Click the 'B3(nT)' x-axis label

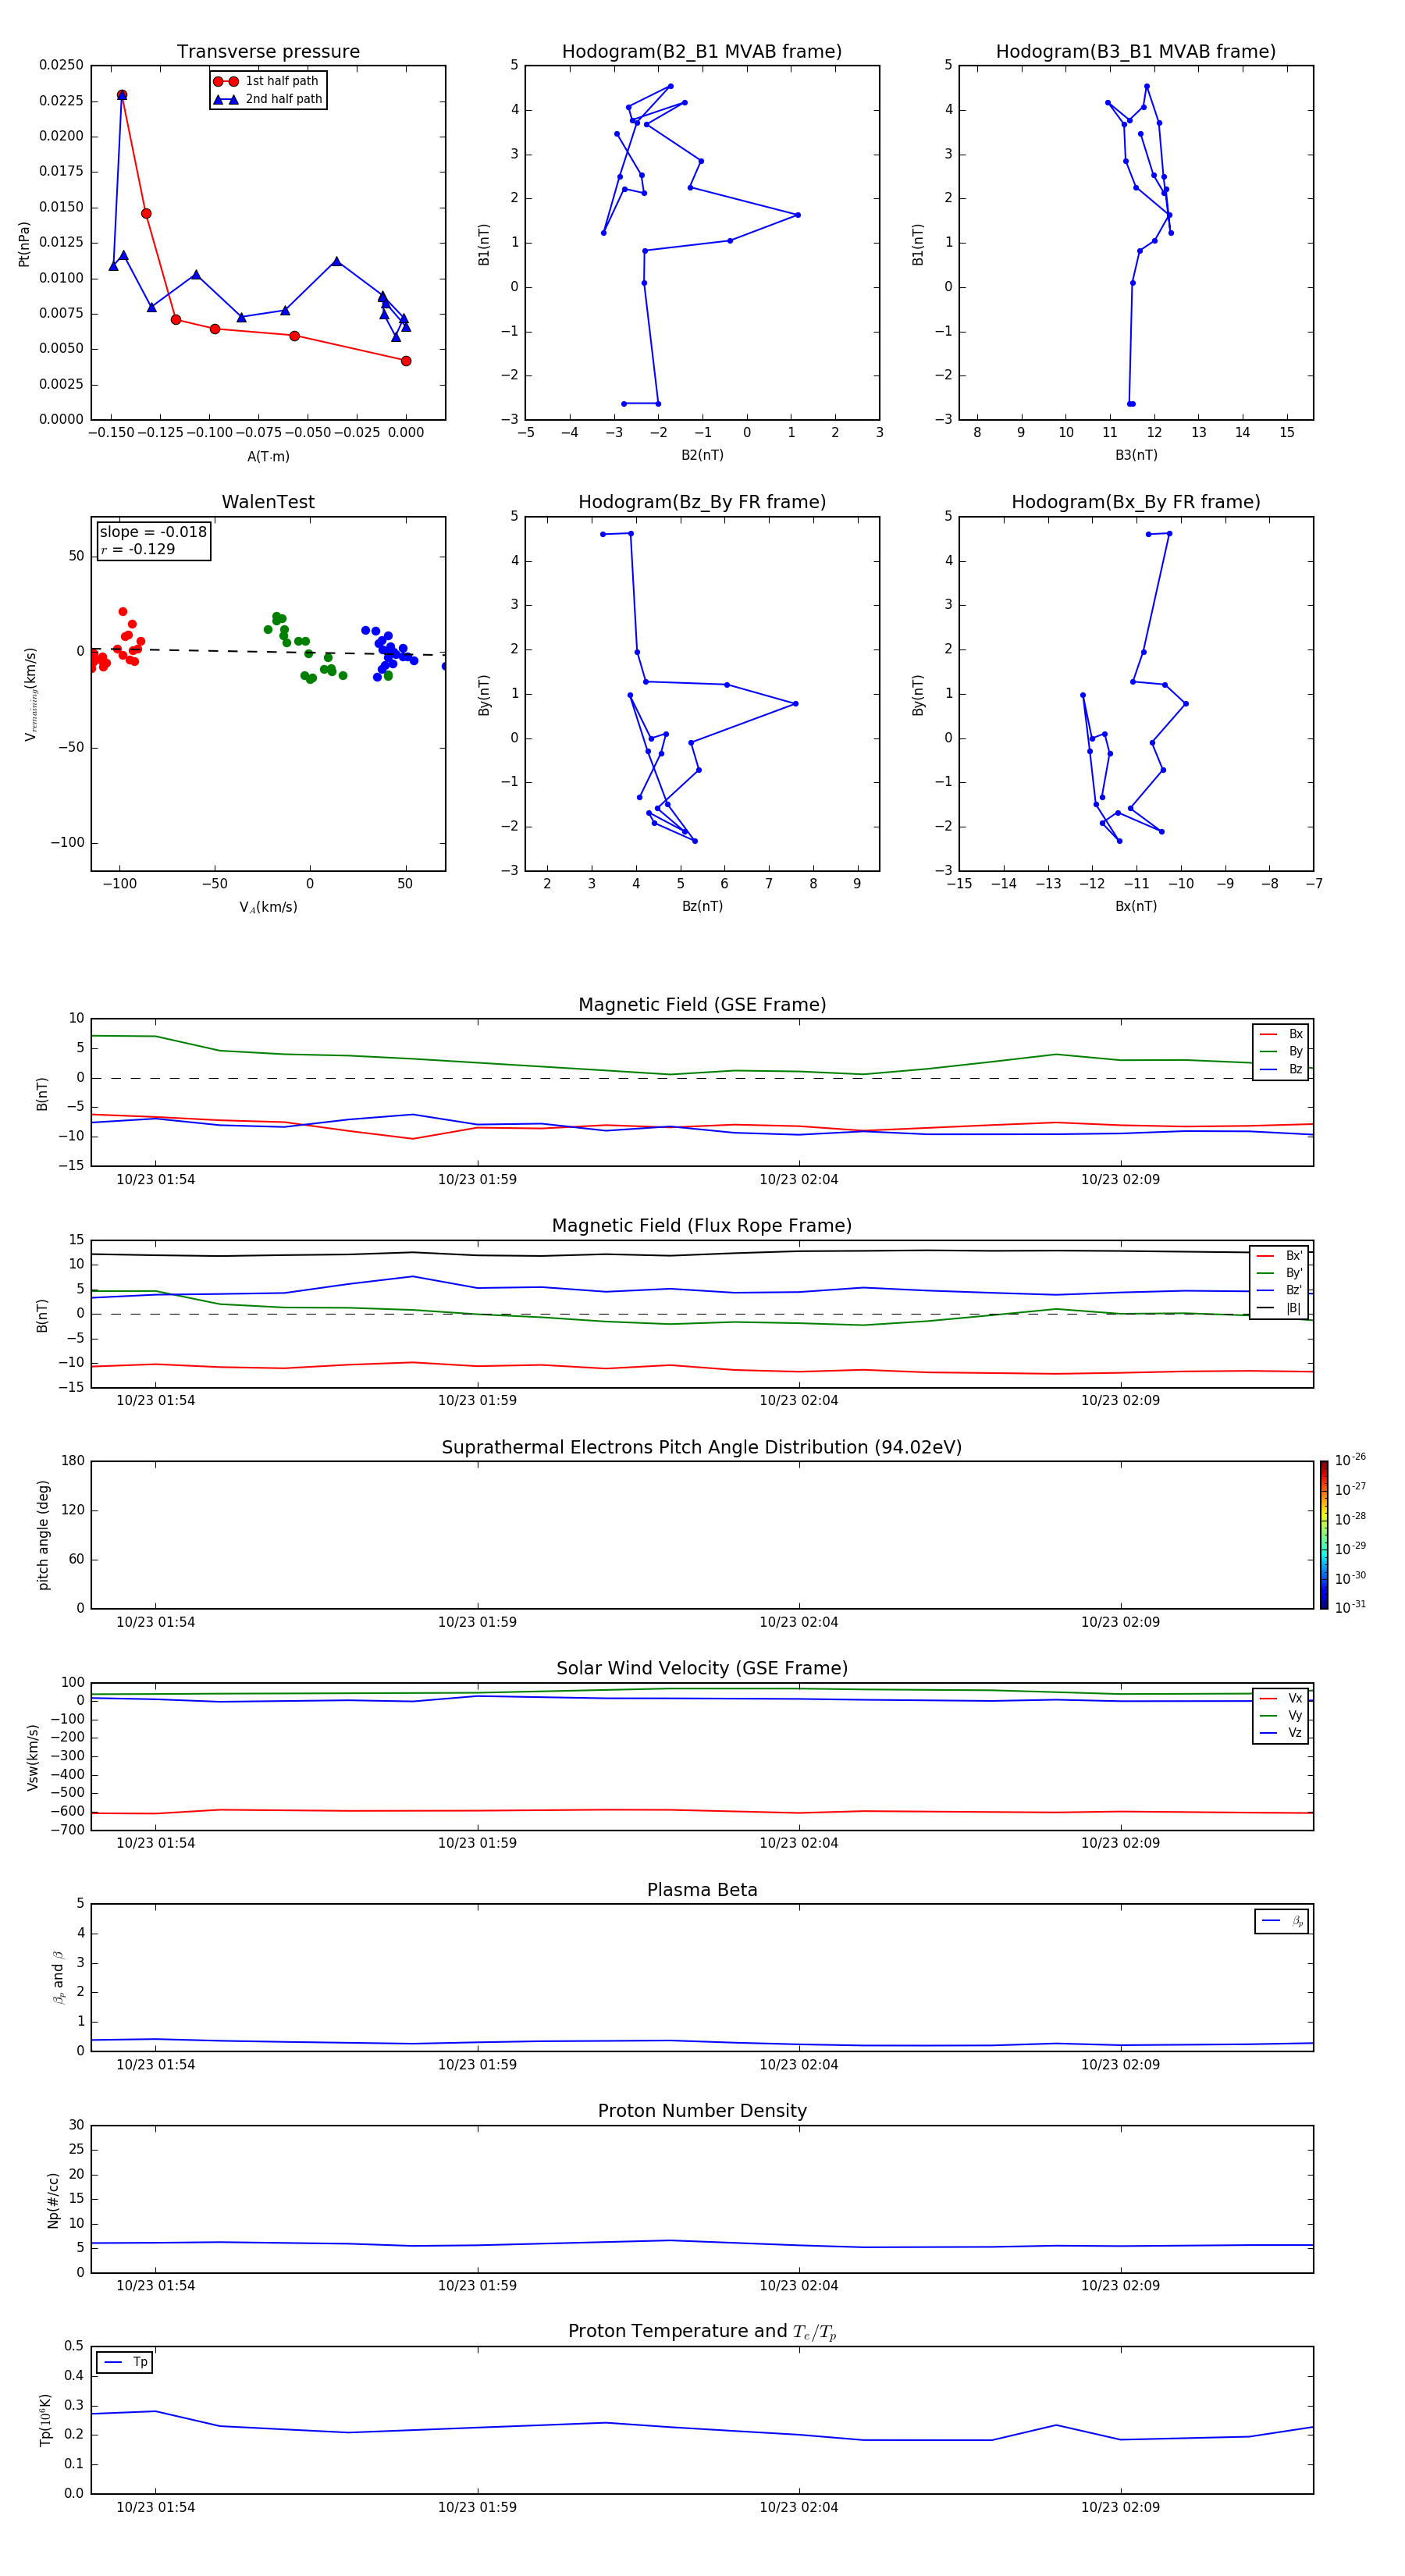1136,456
